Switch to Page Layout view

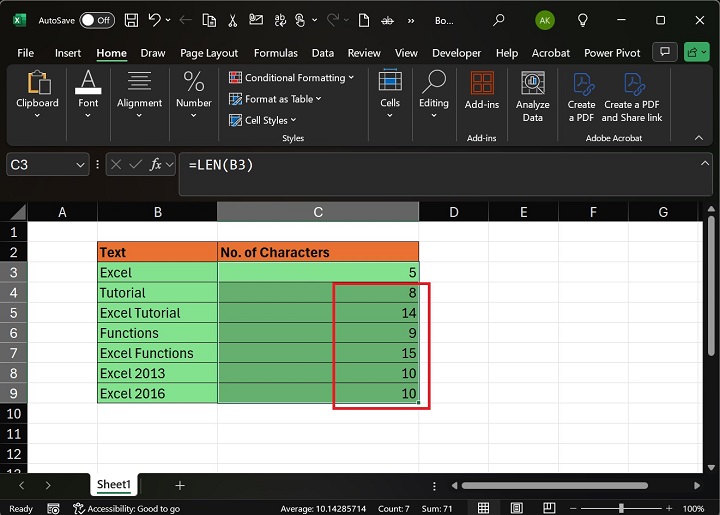[x=515, y=508]
